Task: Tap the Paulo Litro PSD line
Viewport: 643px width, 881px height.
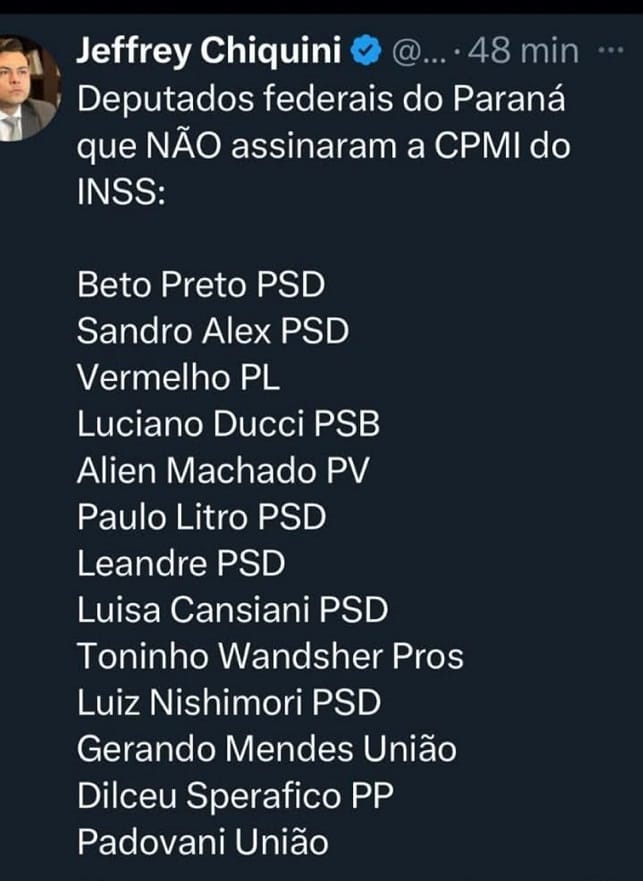Action: (201, 517)
